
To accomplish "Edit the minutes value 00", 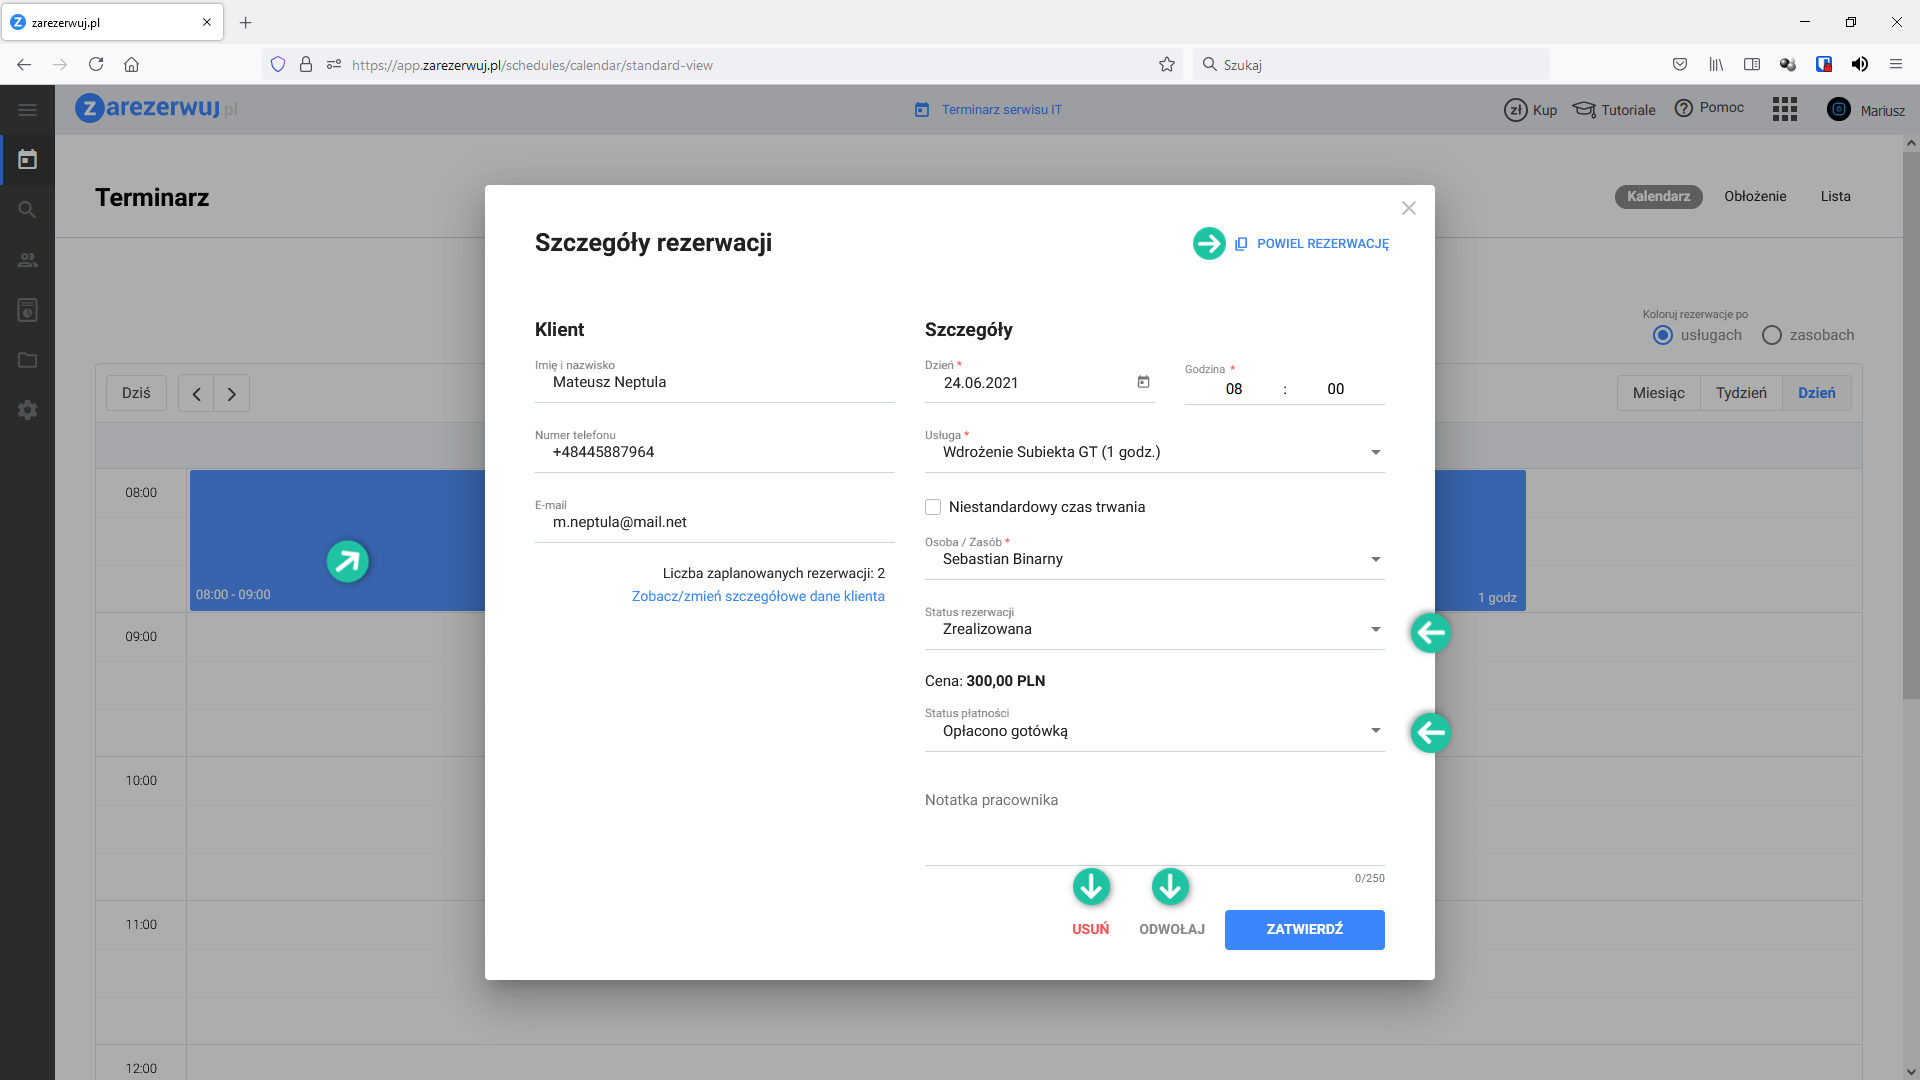I will tap(1336, 390).
